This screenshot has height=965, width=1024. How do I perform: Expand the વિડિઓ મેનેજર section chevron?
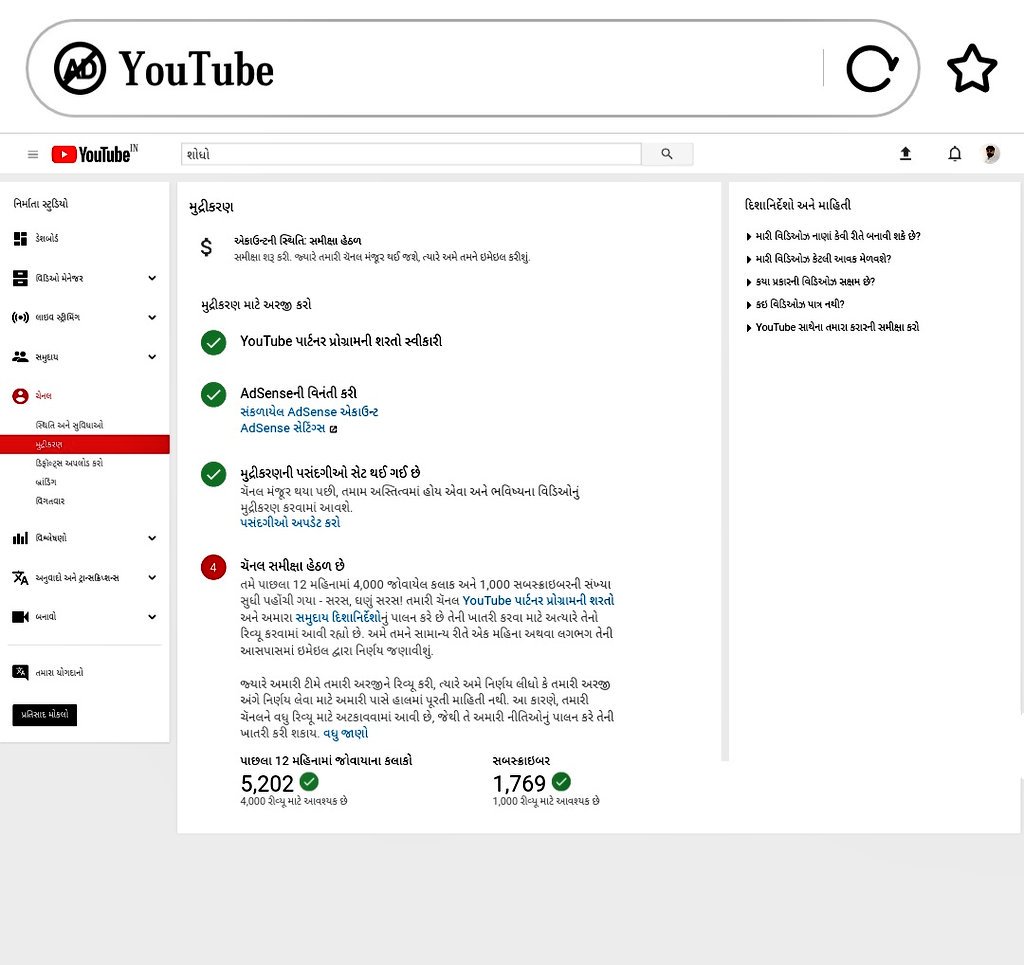pos(152,278)
